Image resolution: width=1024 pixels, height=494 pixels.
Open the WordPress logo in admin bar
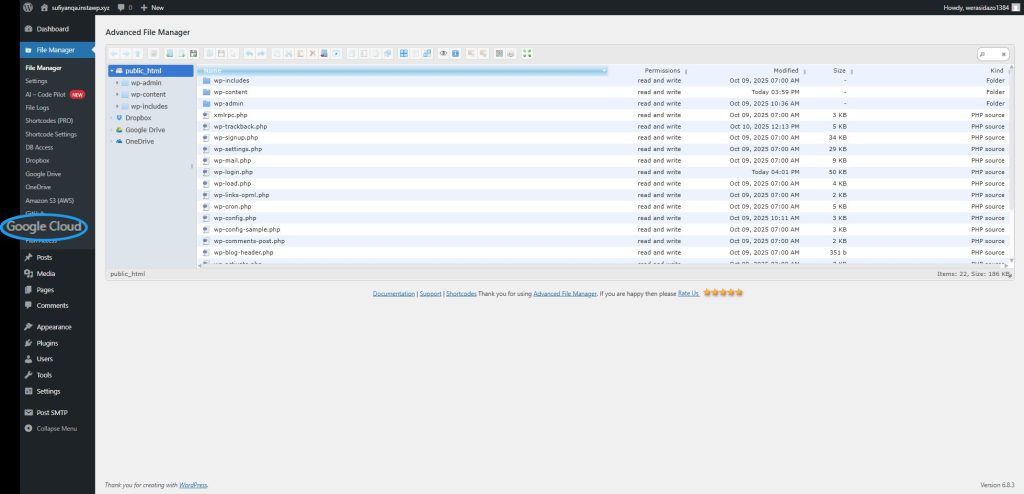point(28,7)
